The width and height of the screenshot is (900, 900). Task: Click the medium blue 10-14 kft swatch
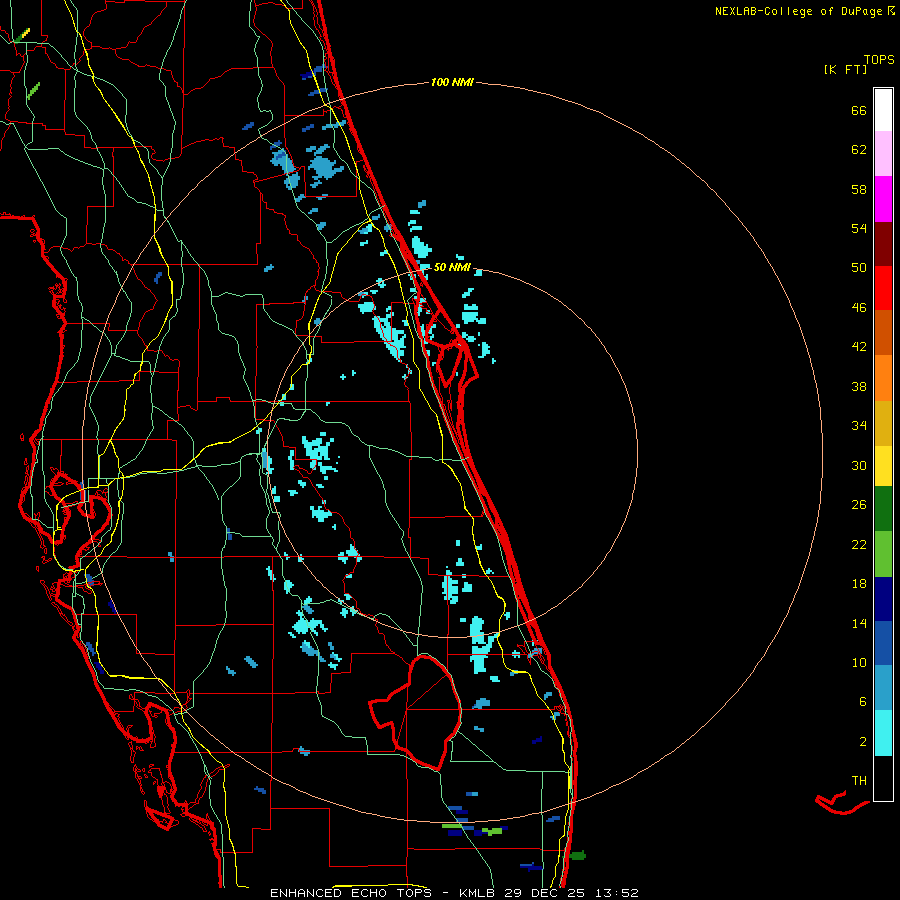[883, 643]
